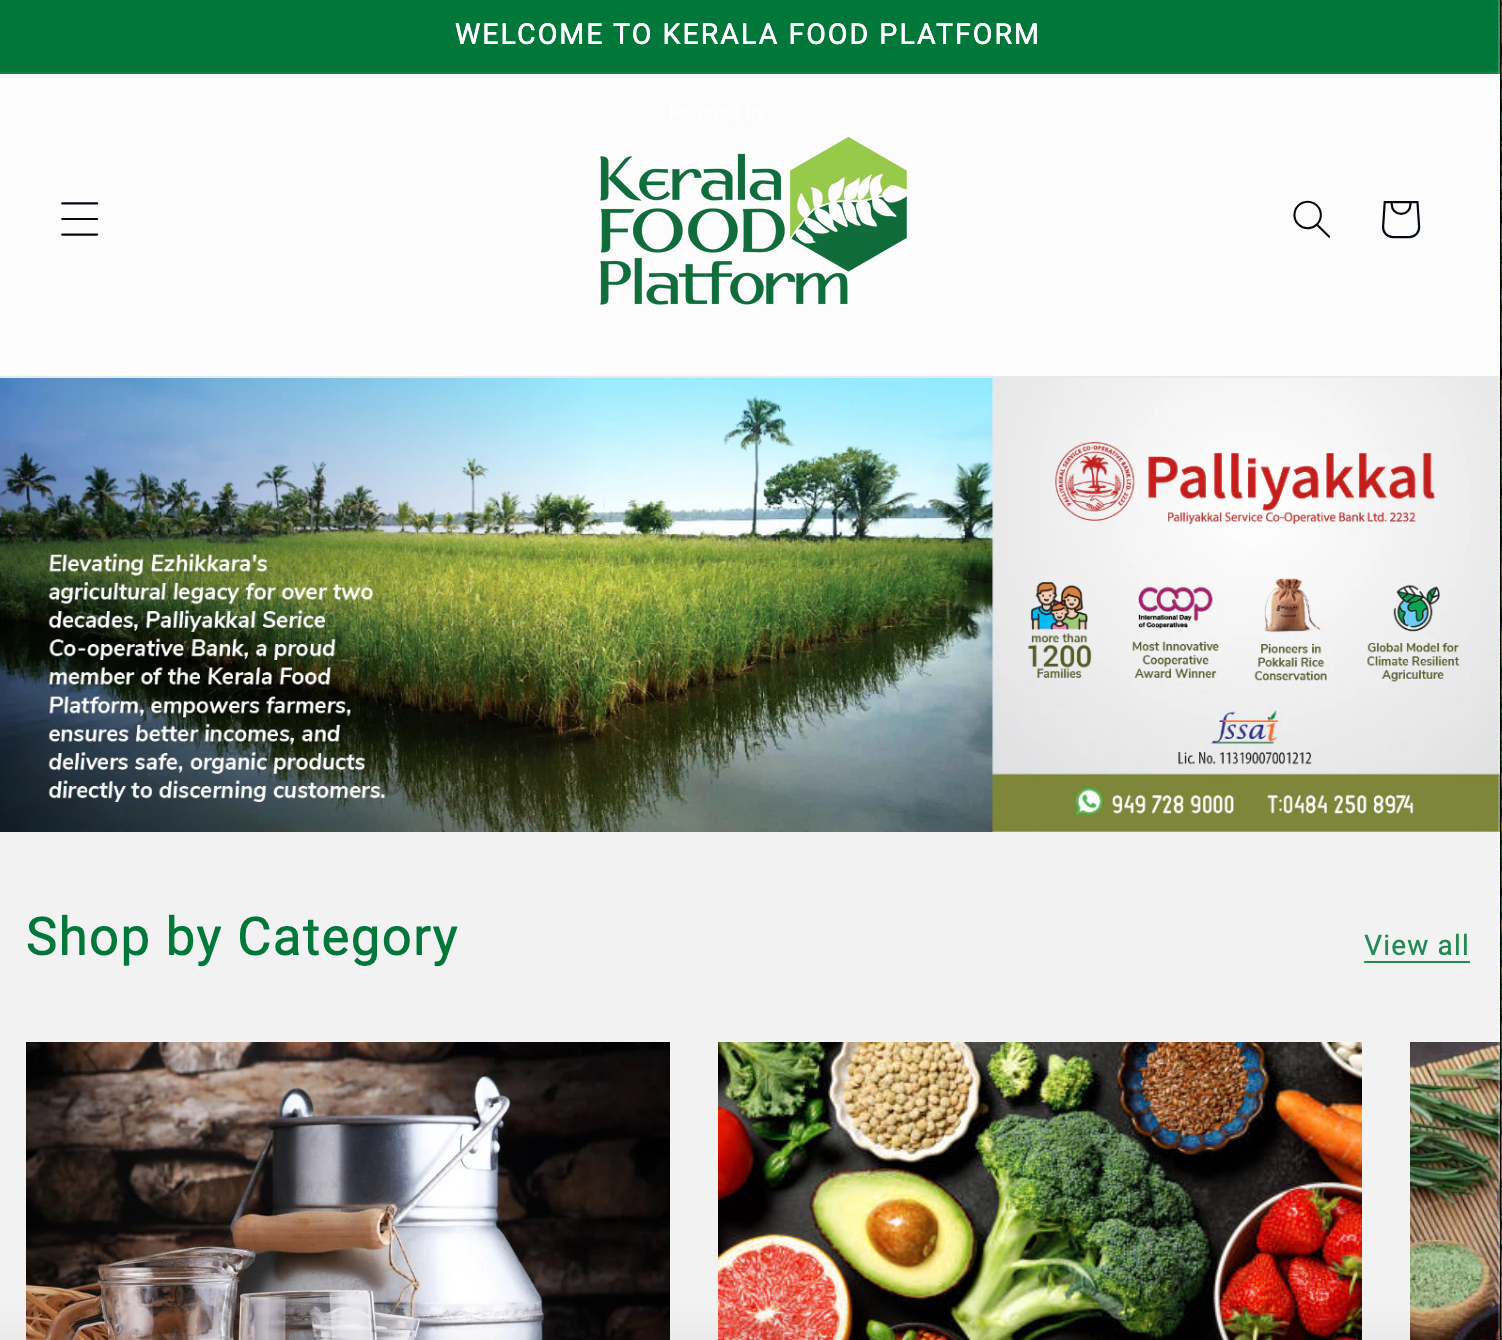Click the Pokkali rice sack icon
Image resolution: width=1502 pixels, height=1340 pixels.
click(x=1291, y=606)
